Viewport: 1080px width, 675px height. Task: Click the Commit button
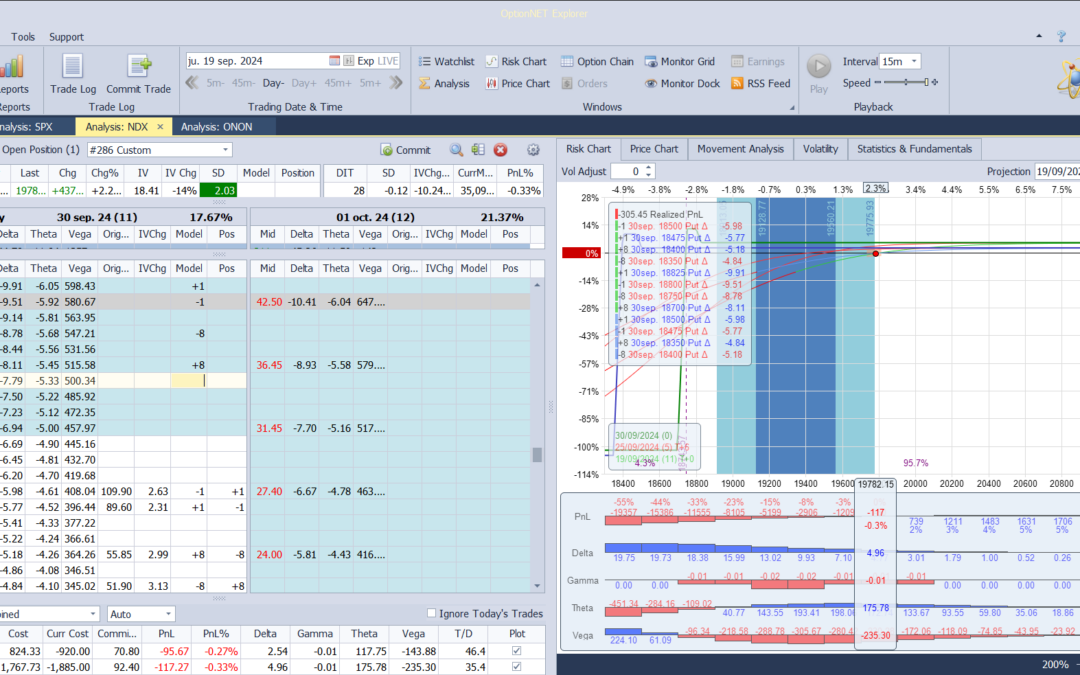point(406,149)
